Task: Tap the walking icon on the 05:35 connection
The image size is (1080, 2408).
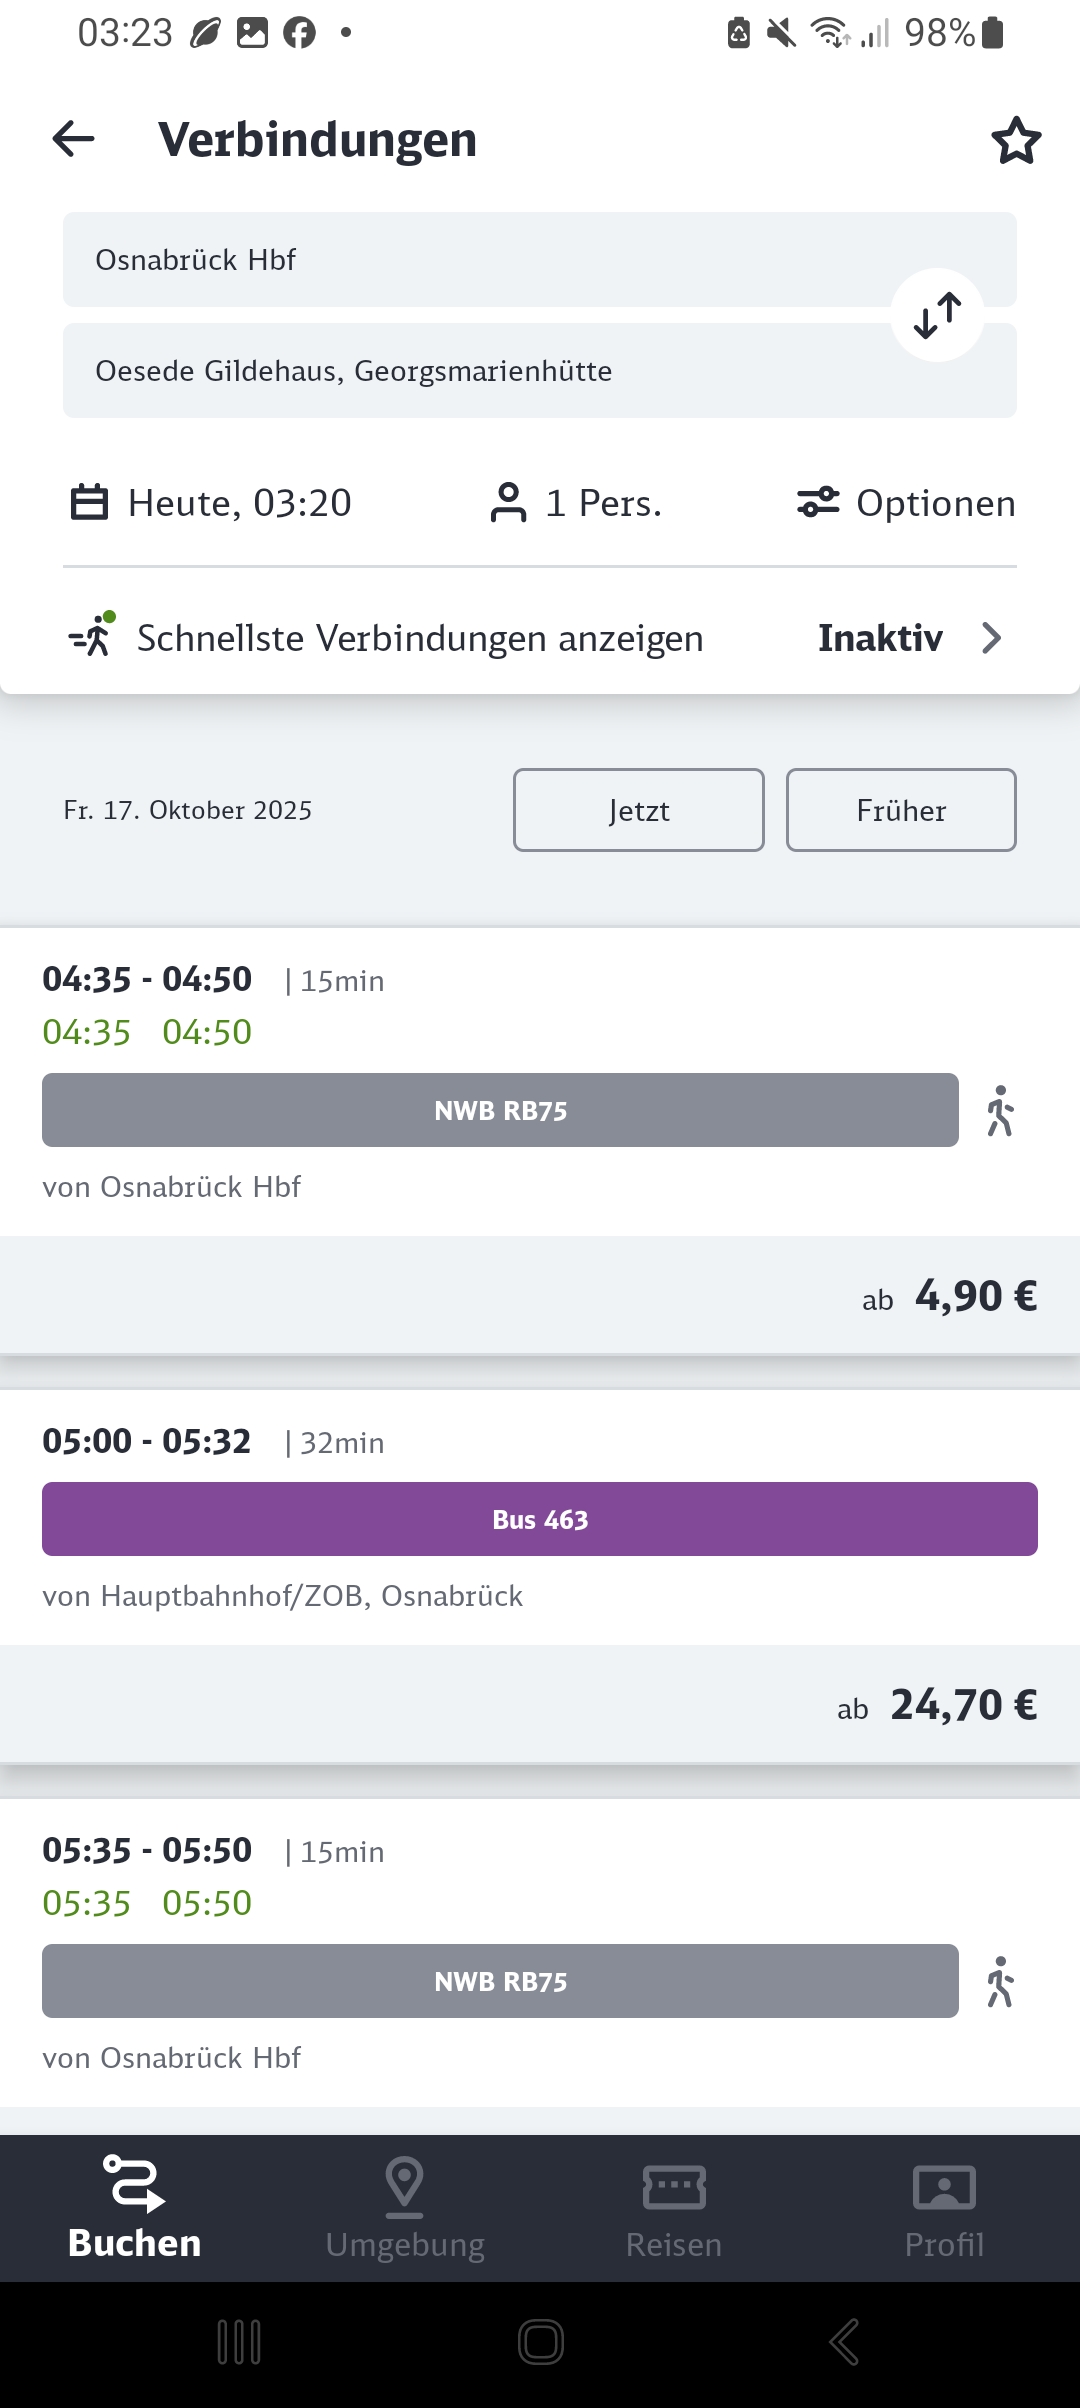Action: coord(1000,1982)
